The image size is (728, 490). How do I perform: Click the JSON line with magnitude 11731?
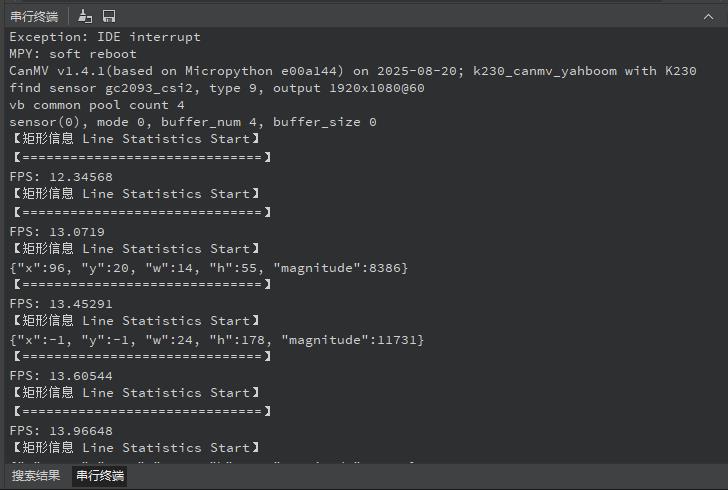coord(217,340)
